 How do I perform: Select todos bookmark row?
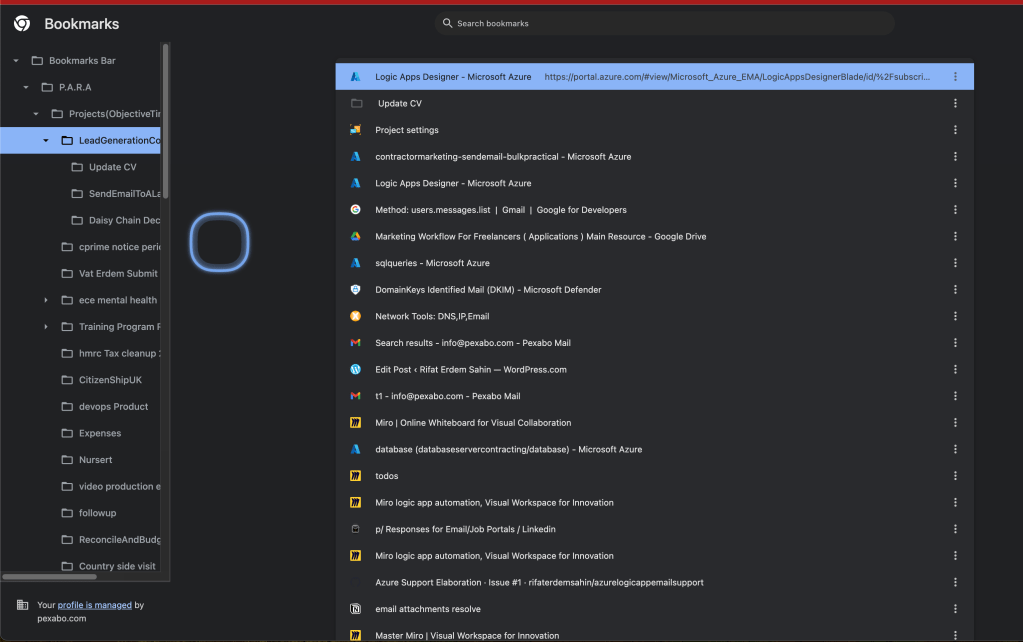tap(654, 476)
